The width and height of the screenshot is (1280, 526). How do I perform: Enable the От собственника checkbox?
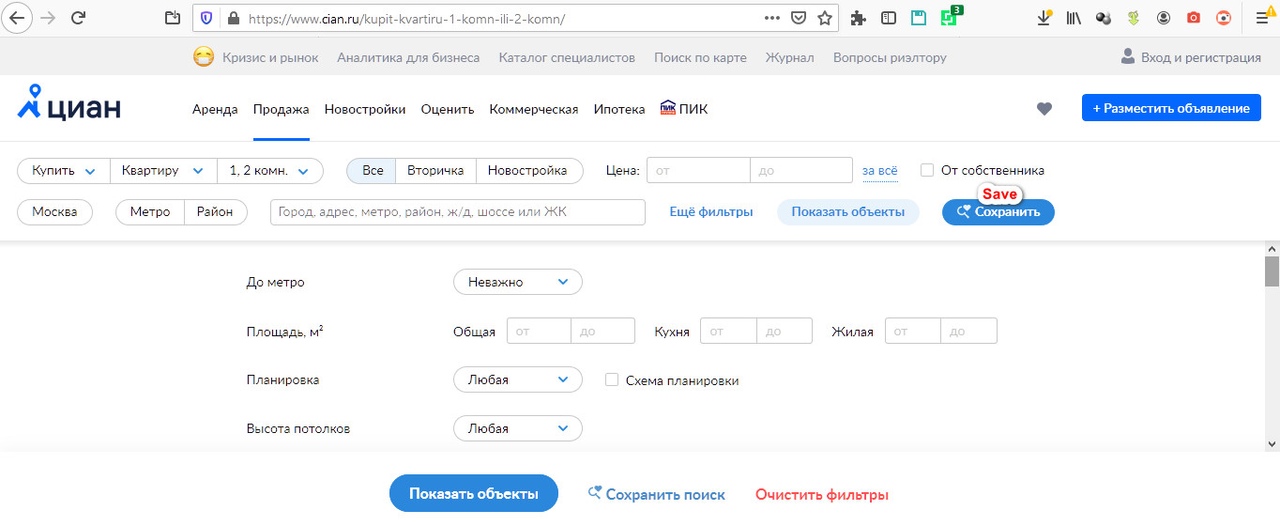click(927, 171)
